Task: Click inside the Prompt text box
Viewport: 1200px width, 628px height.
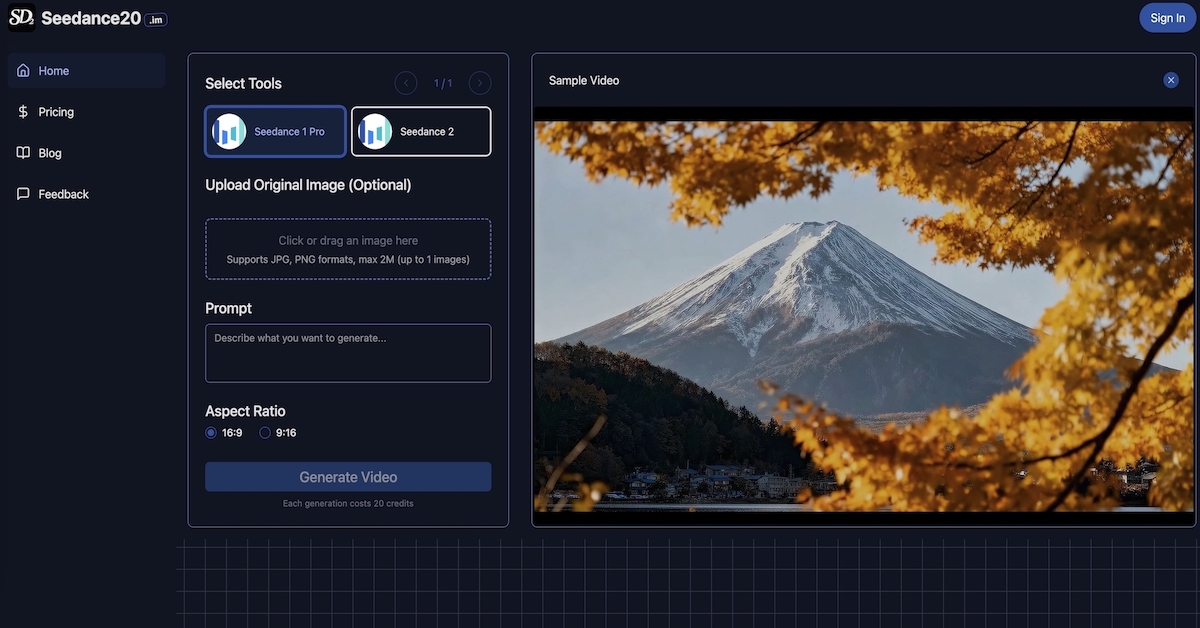Action: (x=348, y=353)
